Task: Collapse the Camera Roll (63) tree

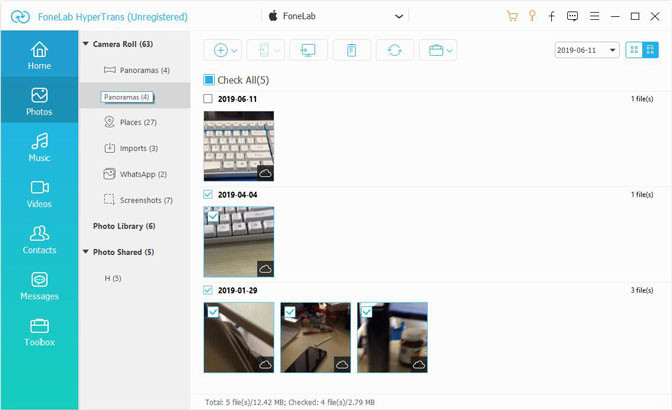Action: pyautogui.click(x=86, y=44)
